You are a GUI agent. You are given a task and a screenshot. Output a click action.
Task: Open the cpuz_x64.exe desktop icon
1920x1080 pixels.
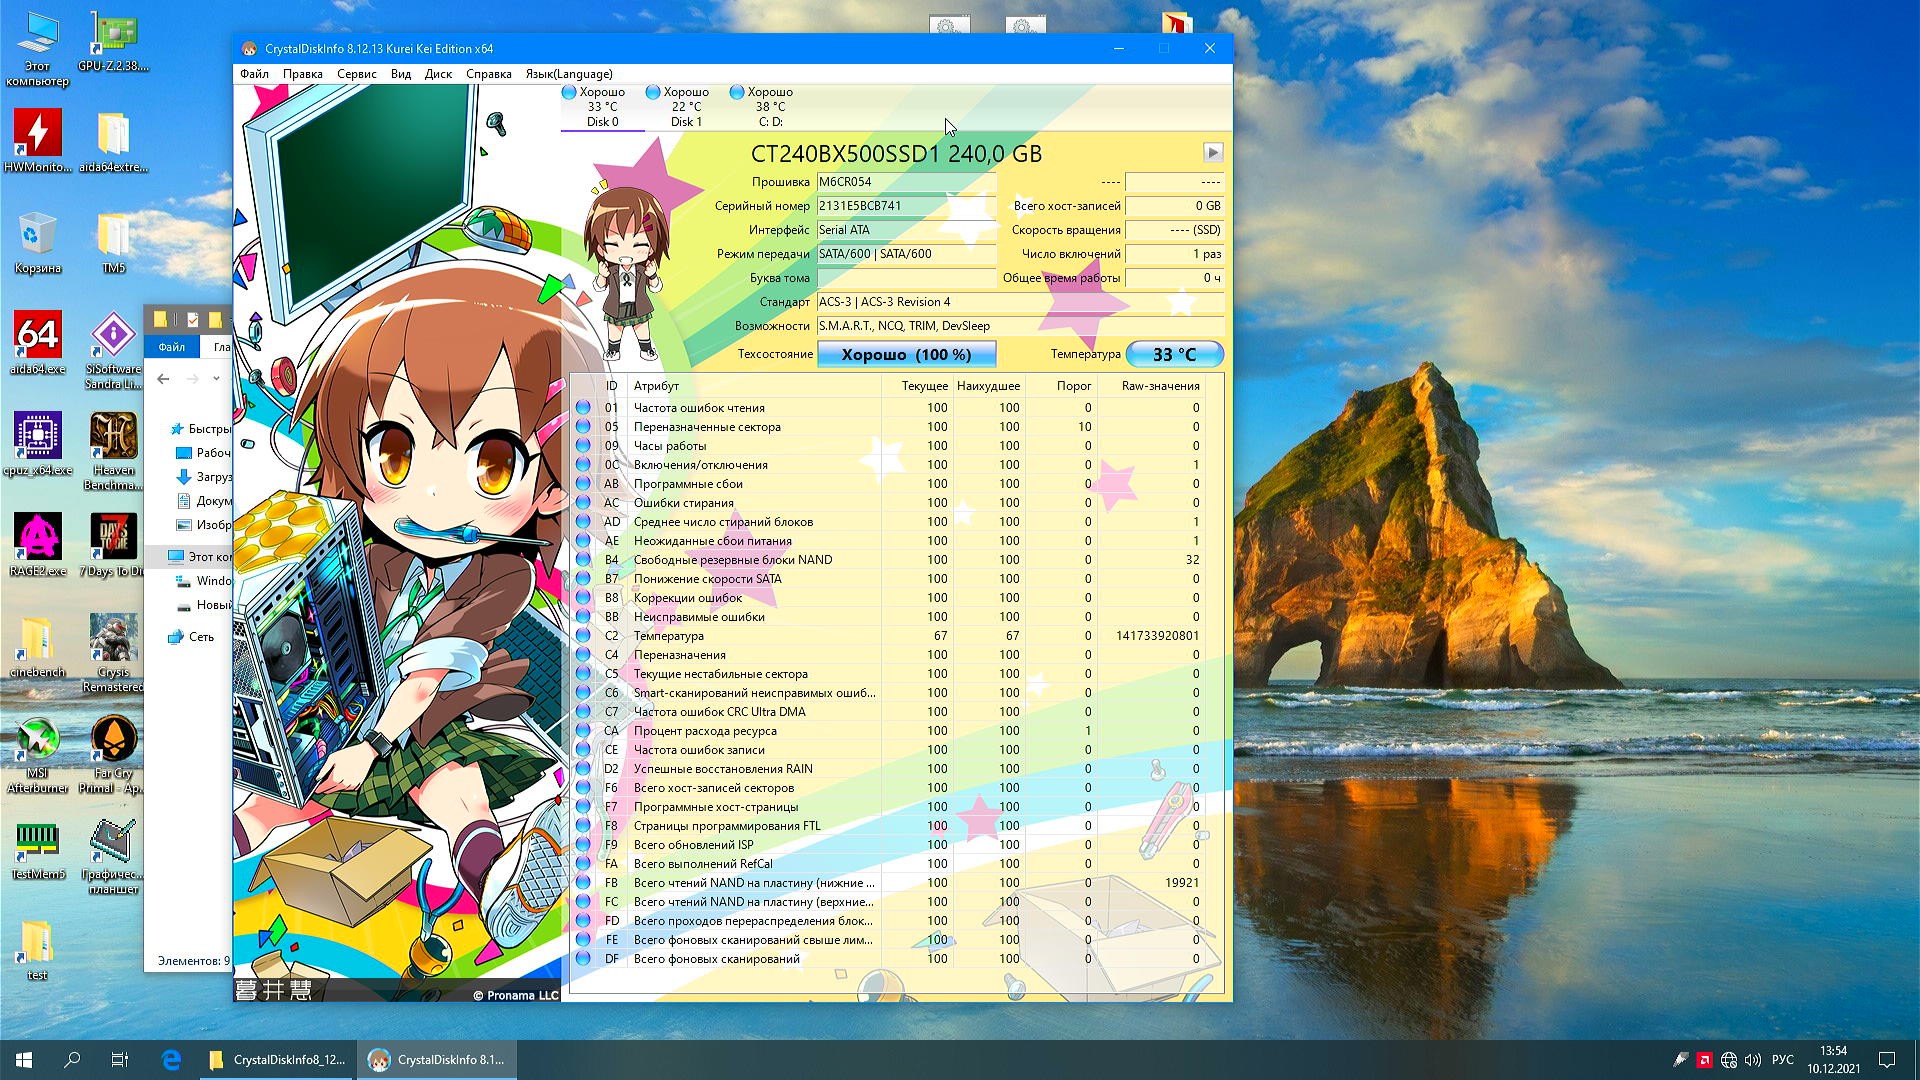coord(38,445)
